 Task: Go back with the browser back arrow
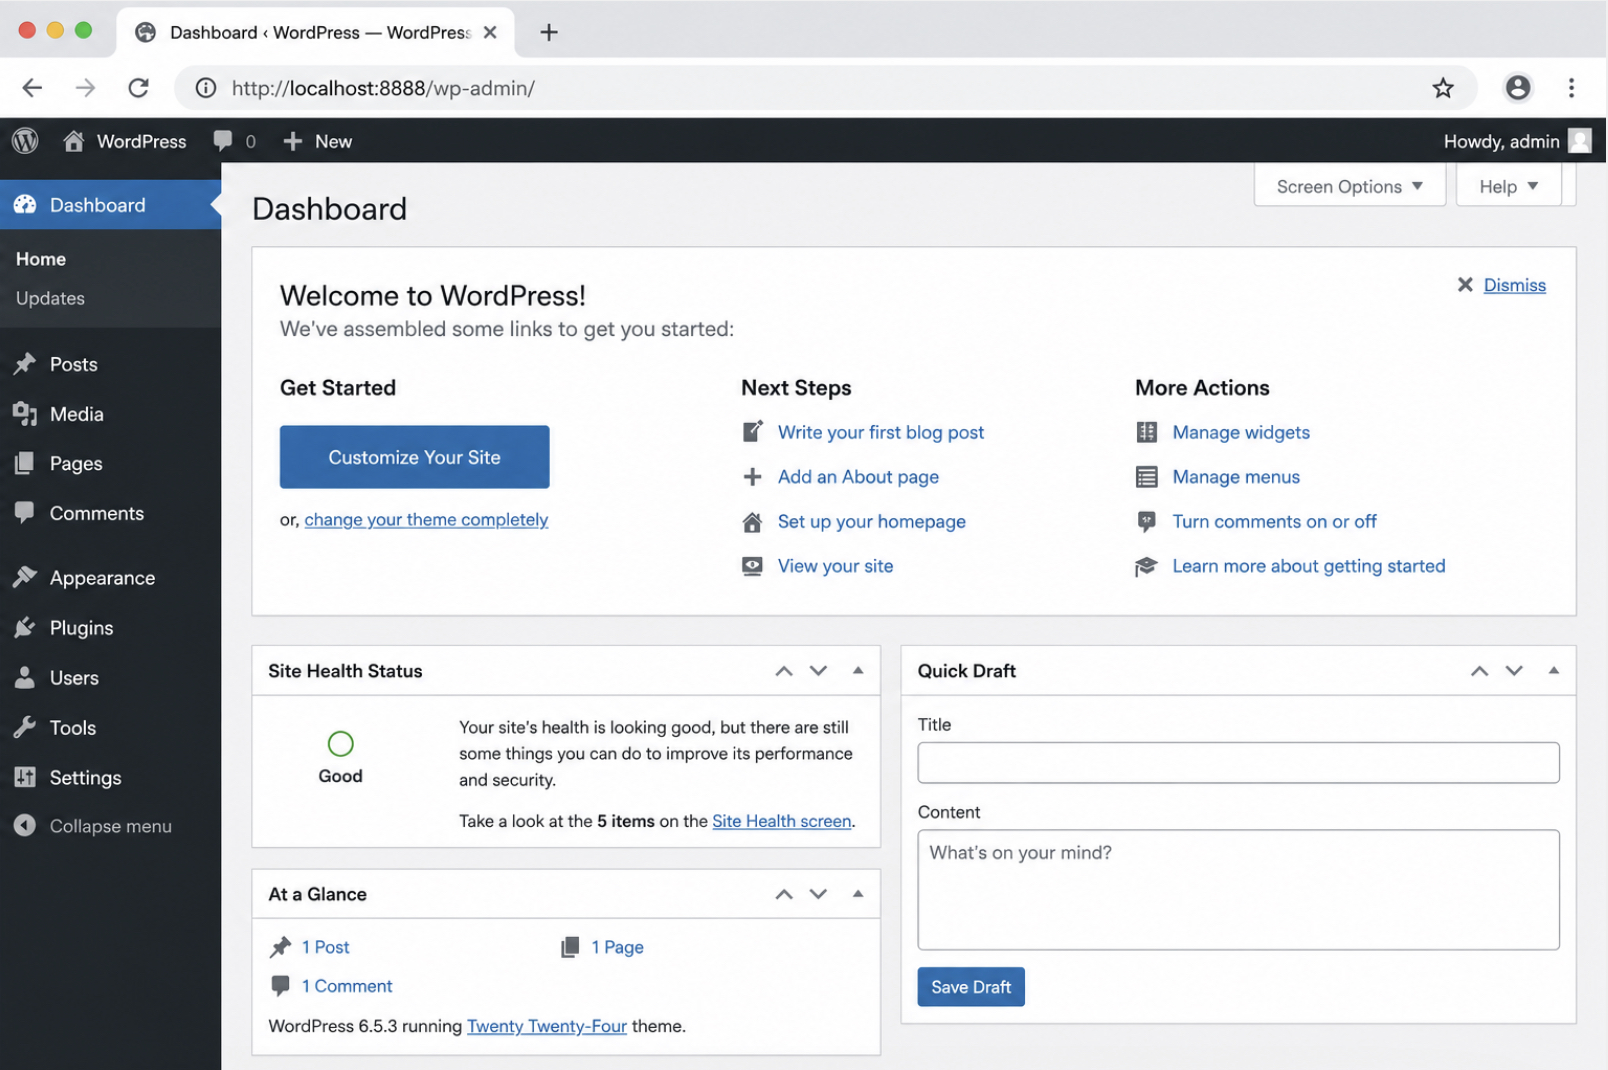point(32,88)
